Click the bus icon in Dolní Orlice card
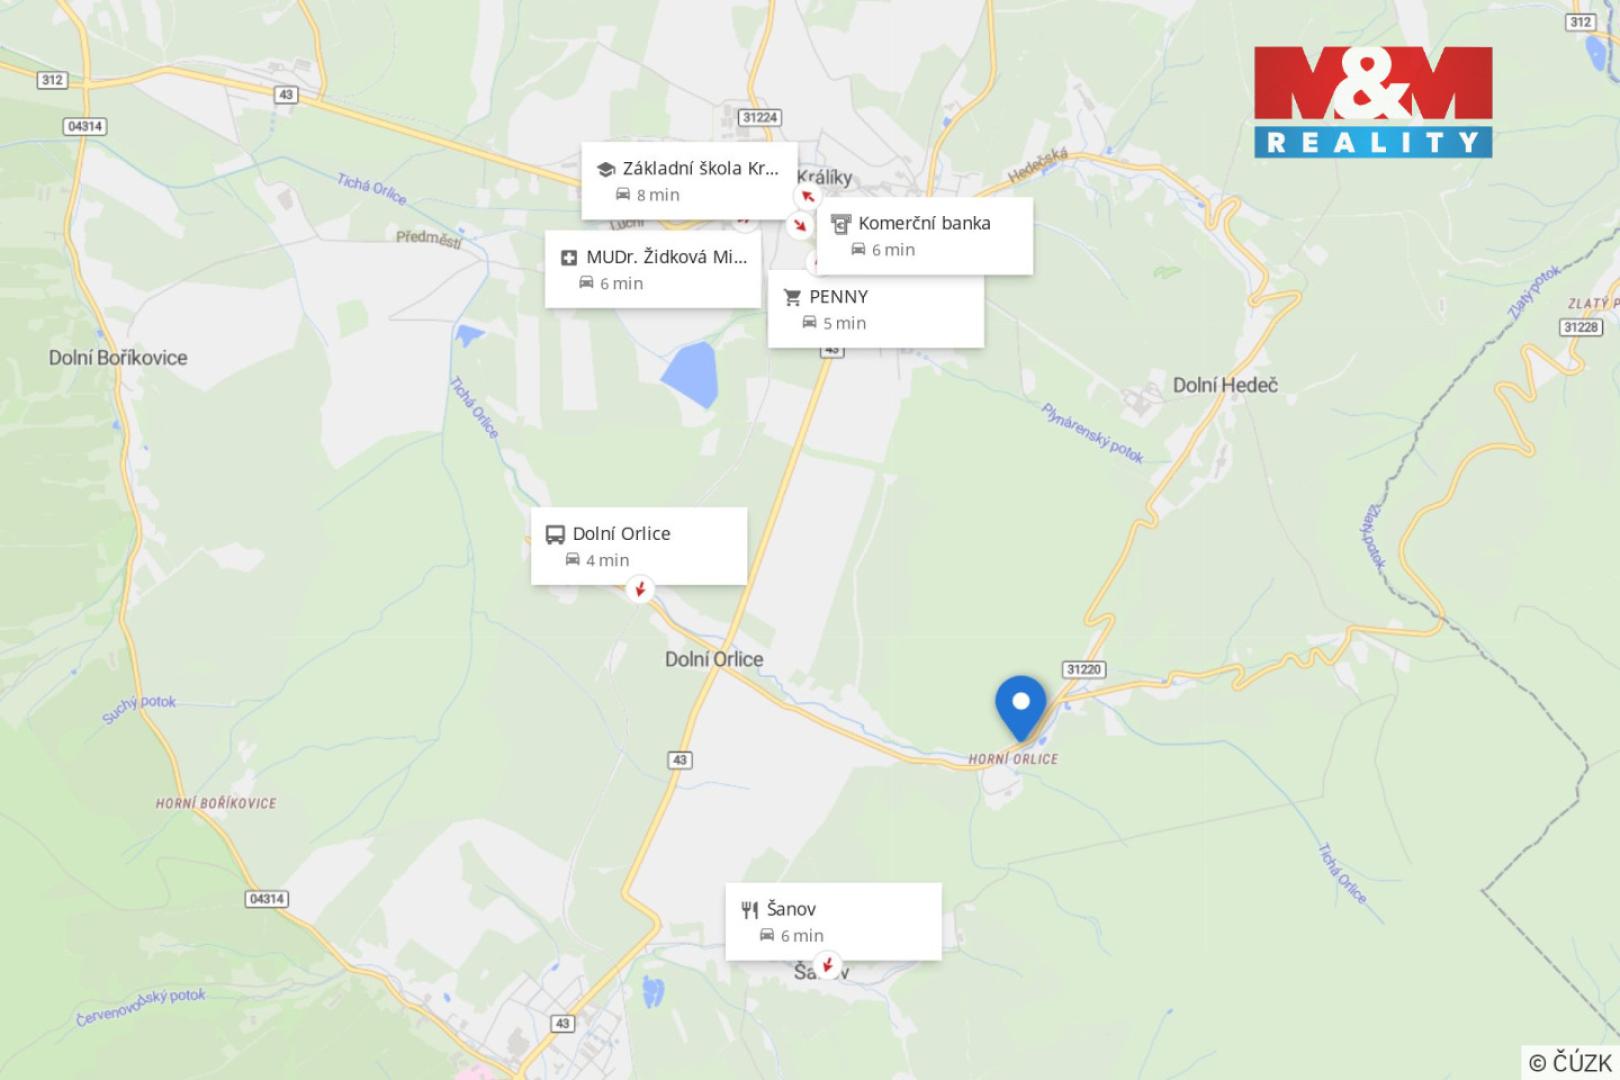 click(x=555, y=534)
